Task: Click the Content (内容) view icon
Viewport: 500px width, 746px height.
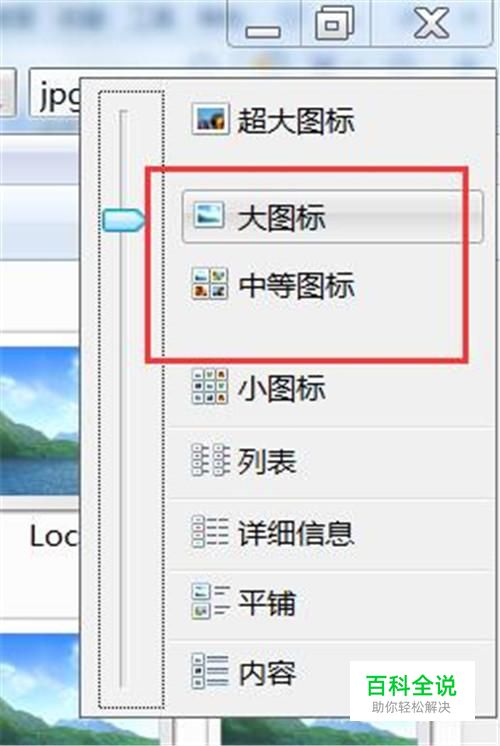Action: coord(210,671)
